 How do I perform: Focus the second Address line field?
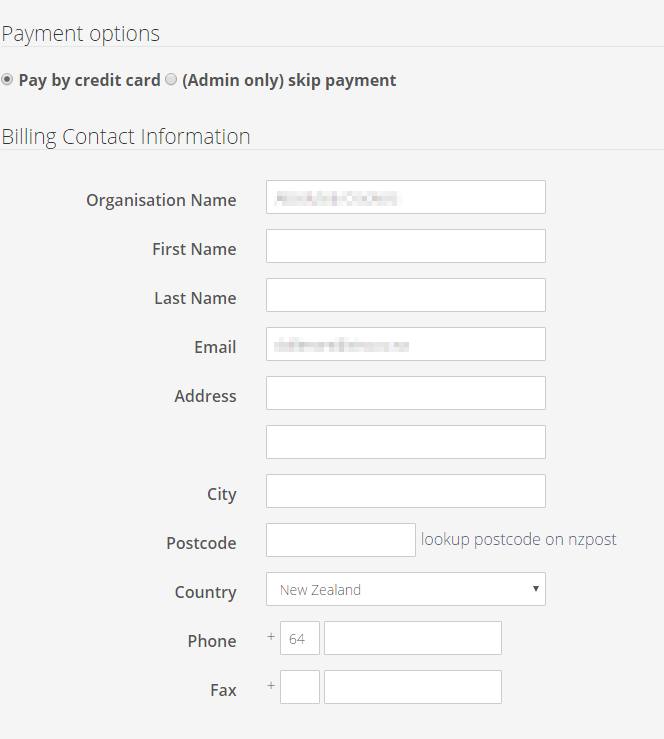point(405,443)
